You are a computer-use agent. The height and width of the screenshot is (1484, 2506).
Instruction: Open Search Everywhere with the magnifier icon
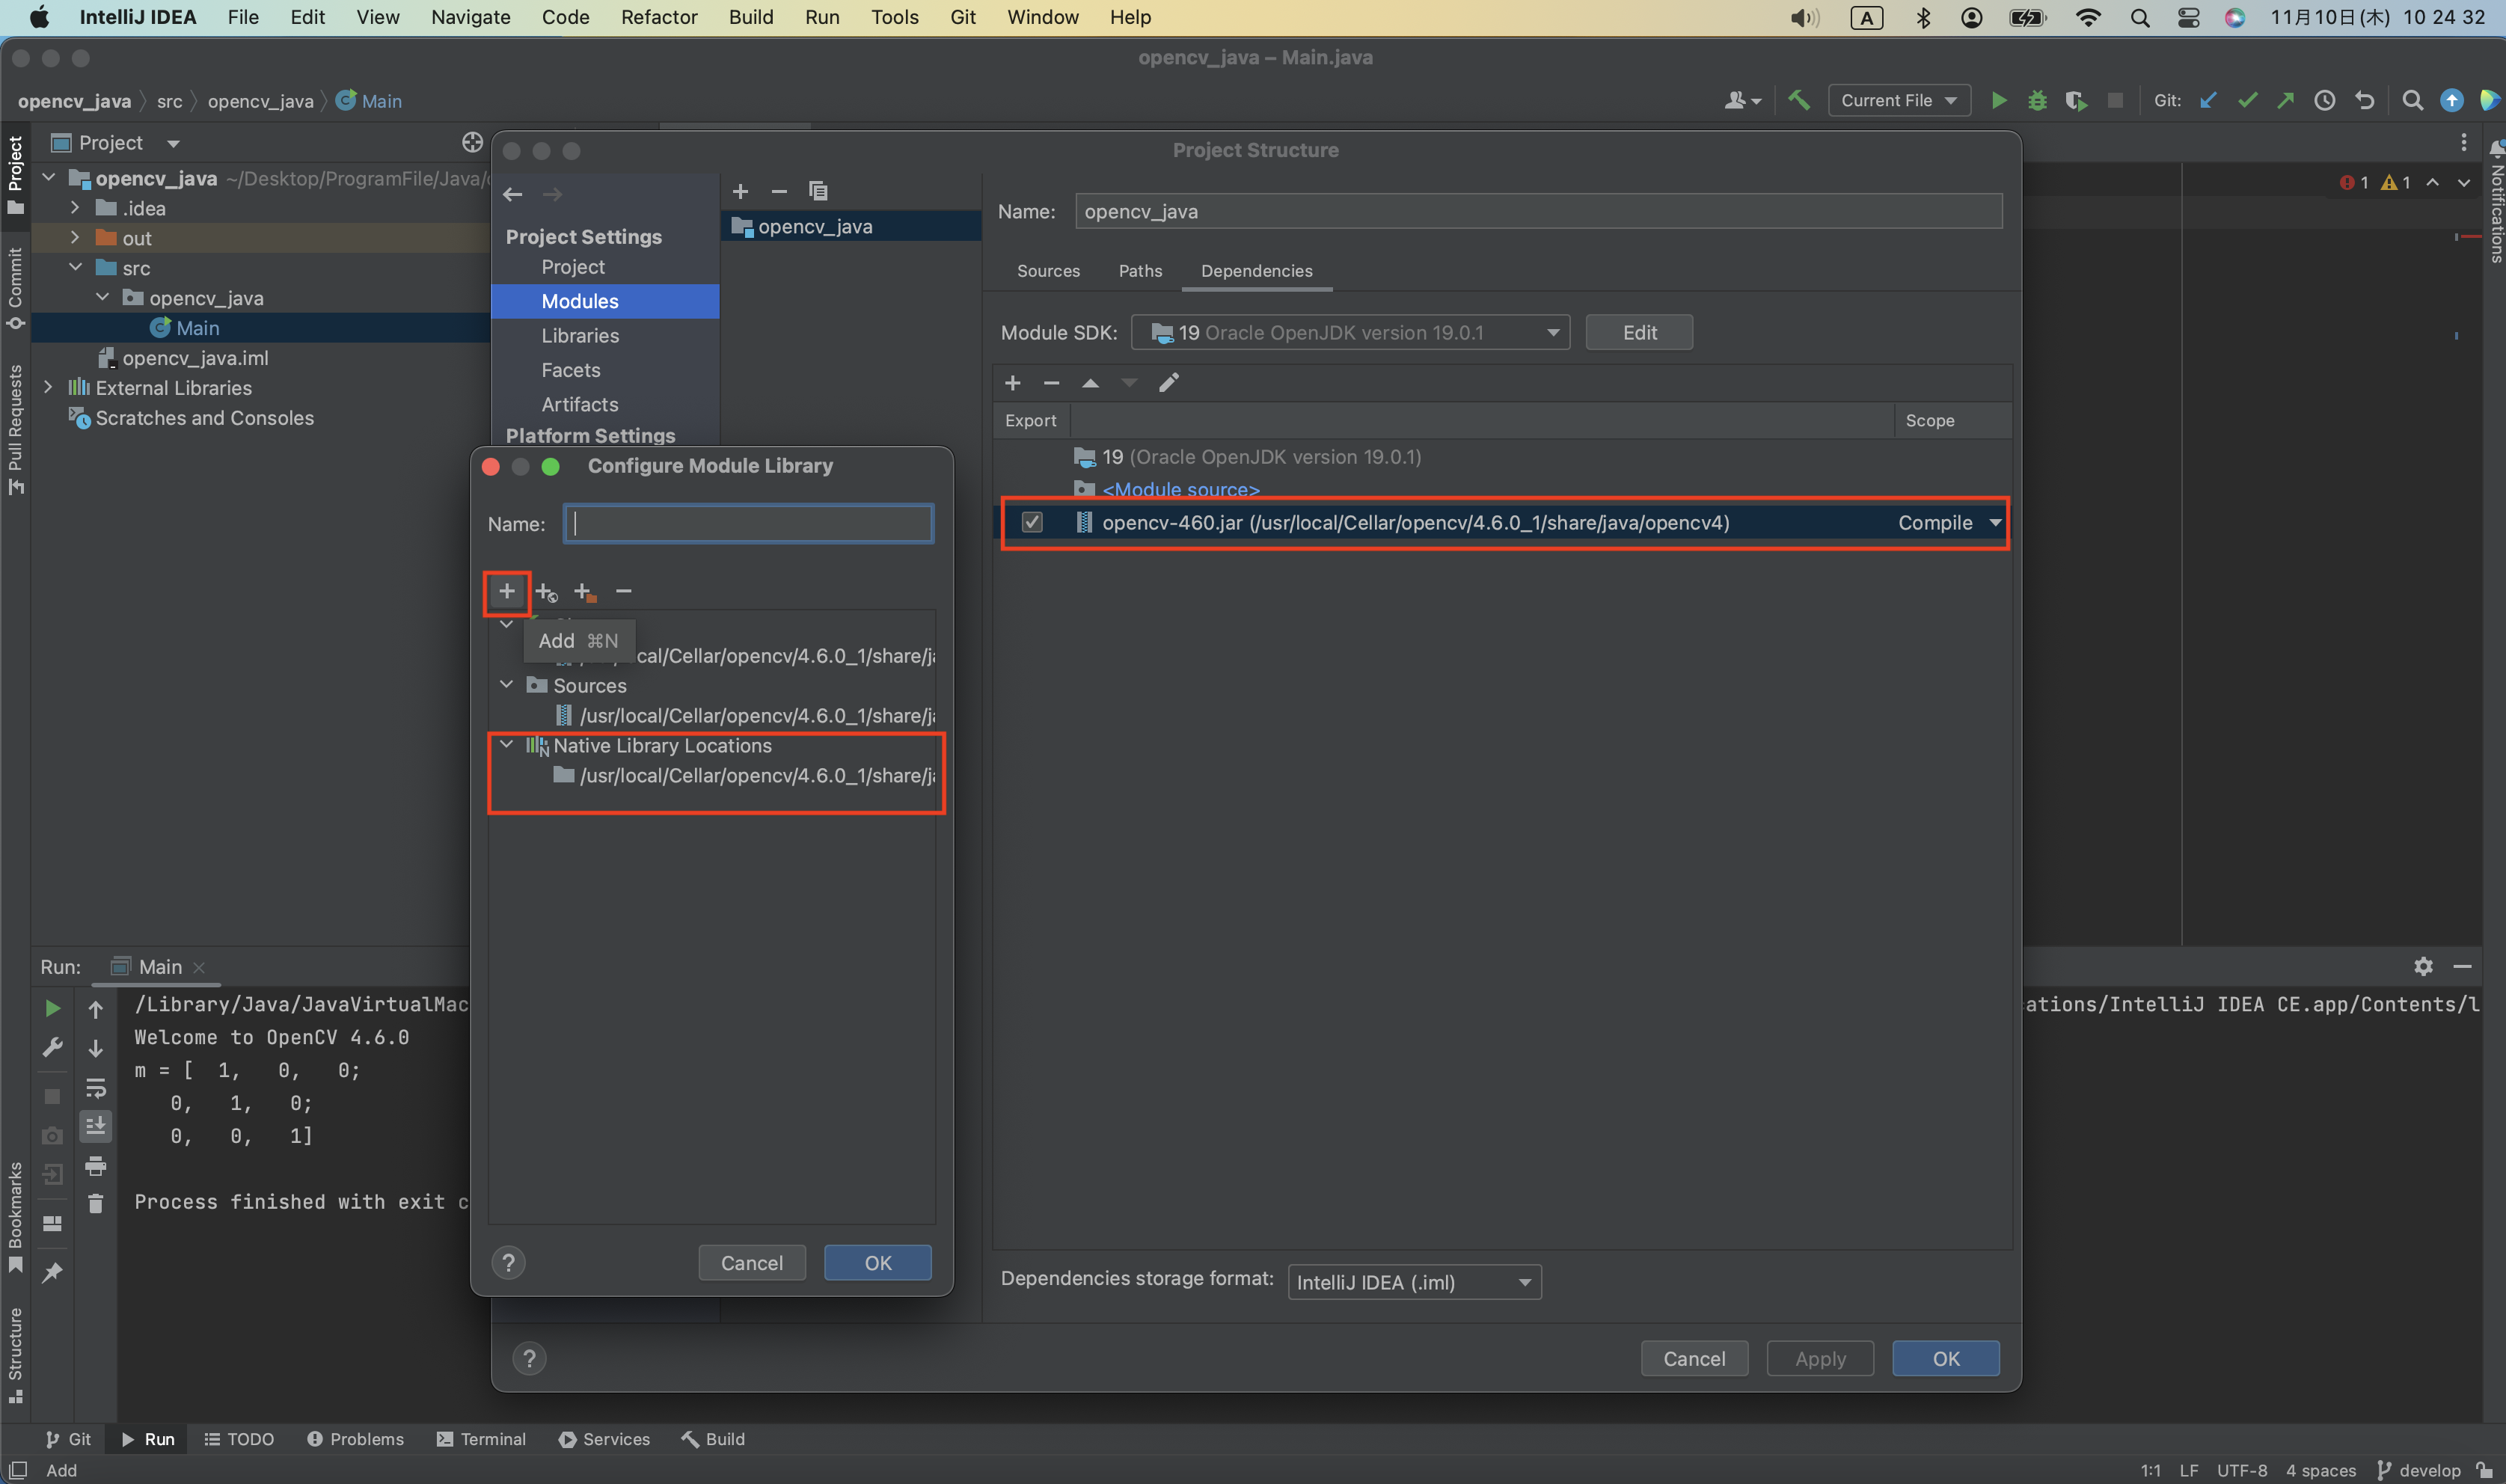pyautogui.click(x=2412, y=100)
